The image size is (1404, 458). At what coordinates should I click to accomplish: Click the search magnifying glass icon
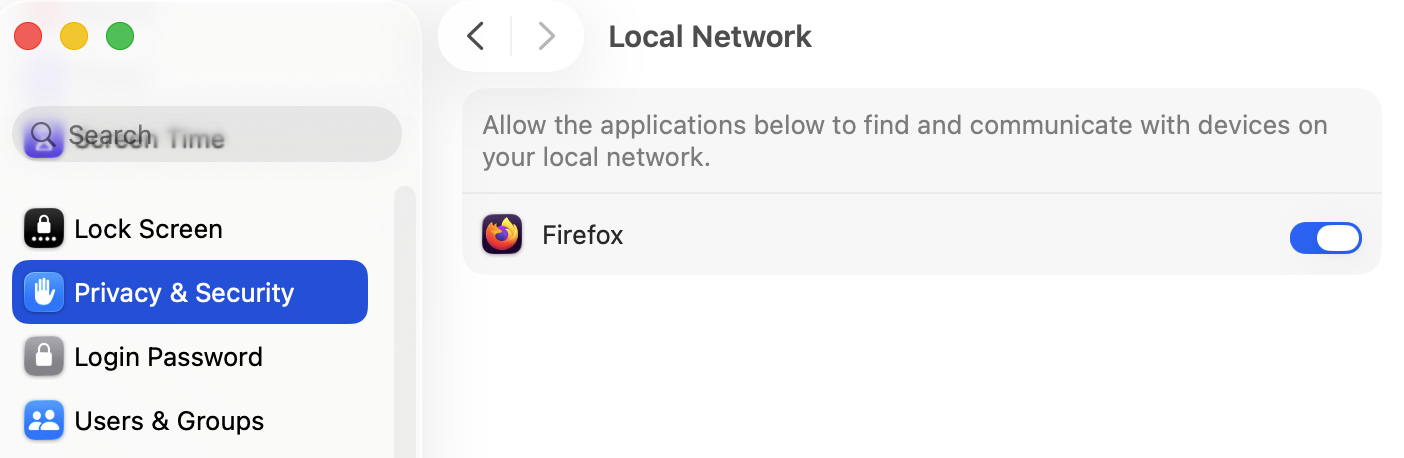coord(42,135)
